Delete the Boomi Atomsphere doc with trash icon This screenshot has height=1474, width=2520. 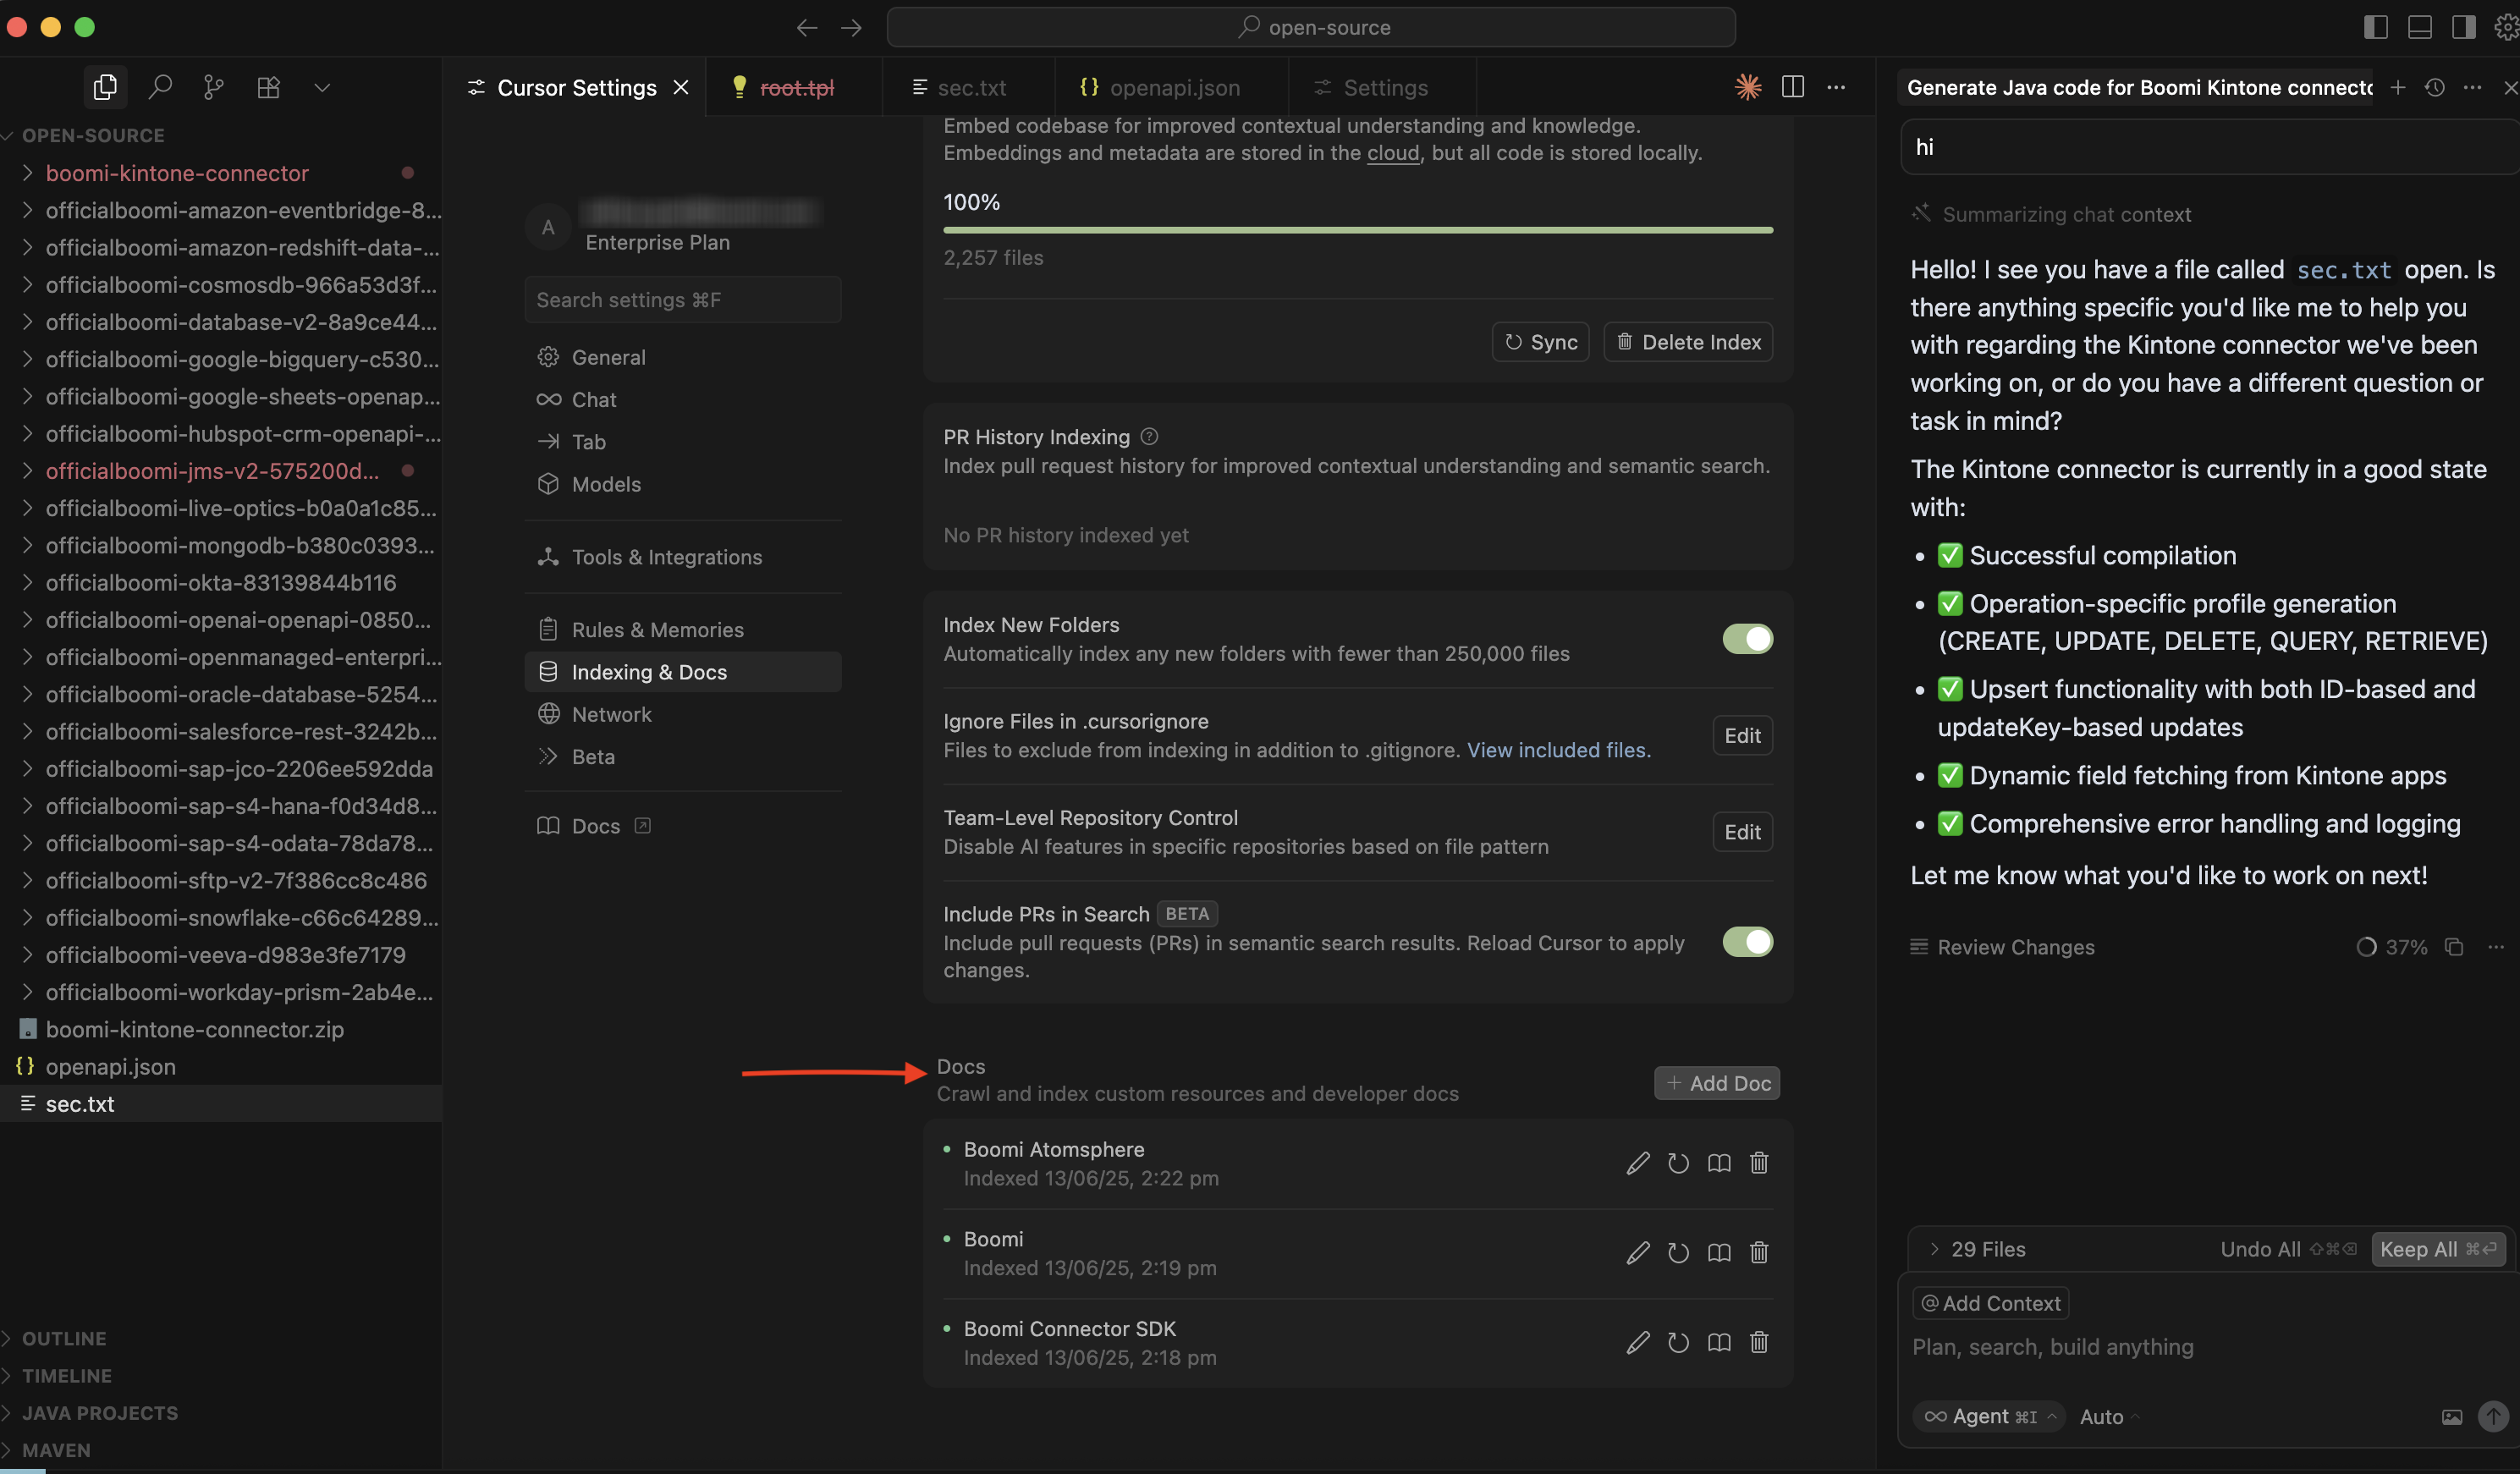tap(1759, 1163)
